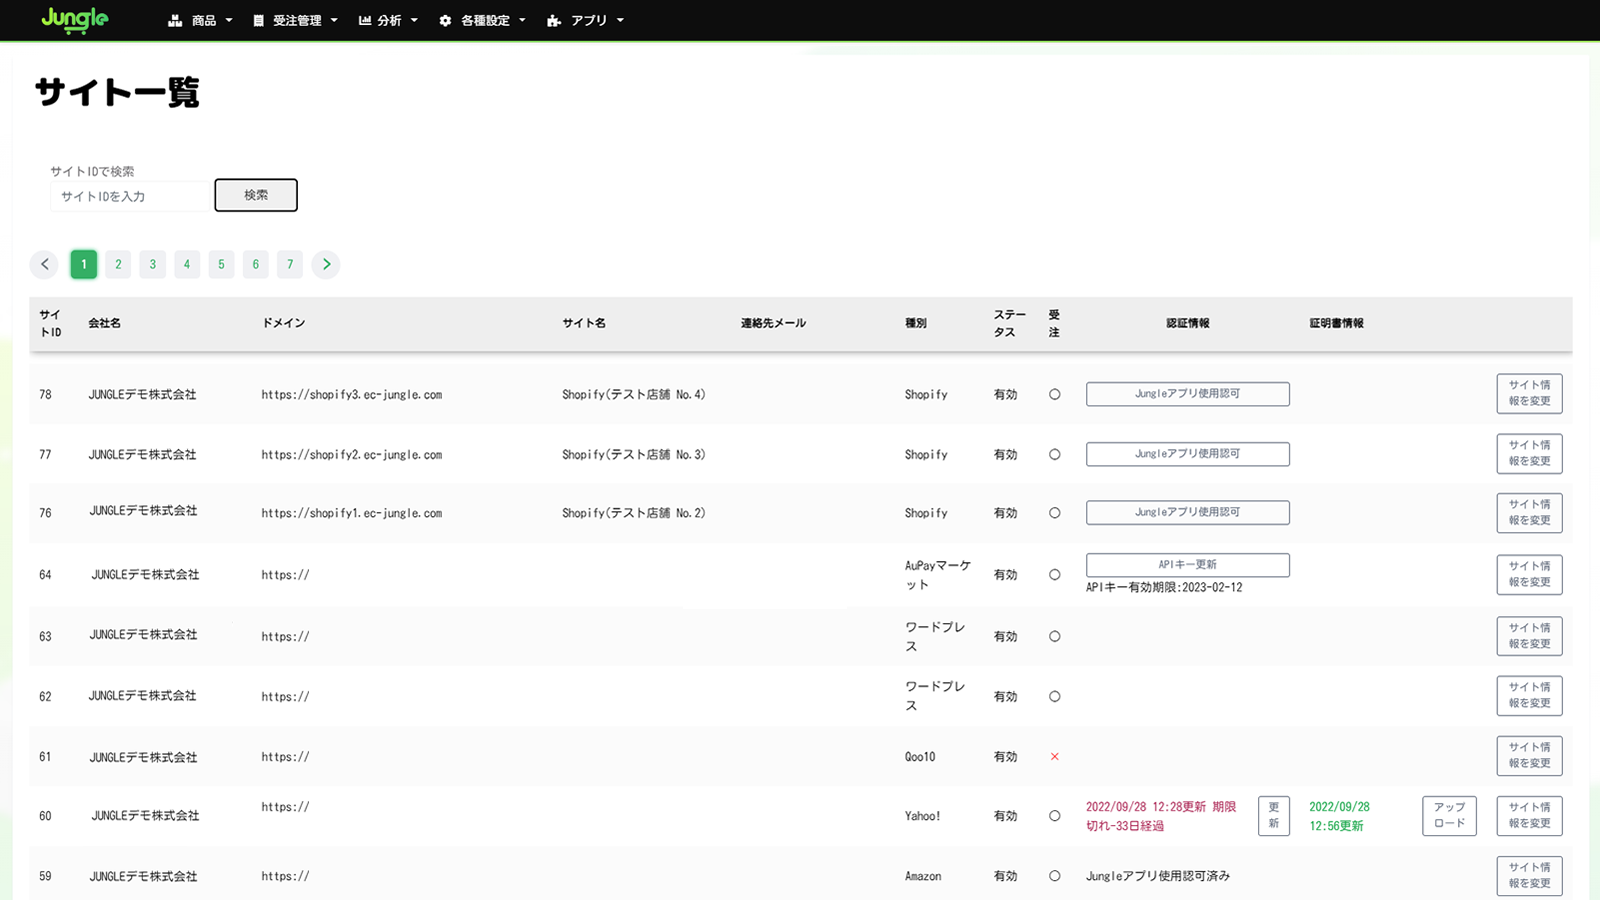This screenshot has height=900, width=1600.
Task: Click the 各種設定 gear icon
Action: click(445, 20)
